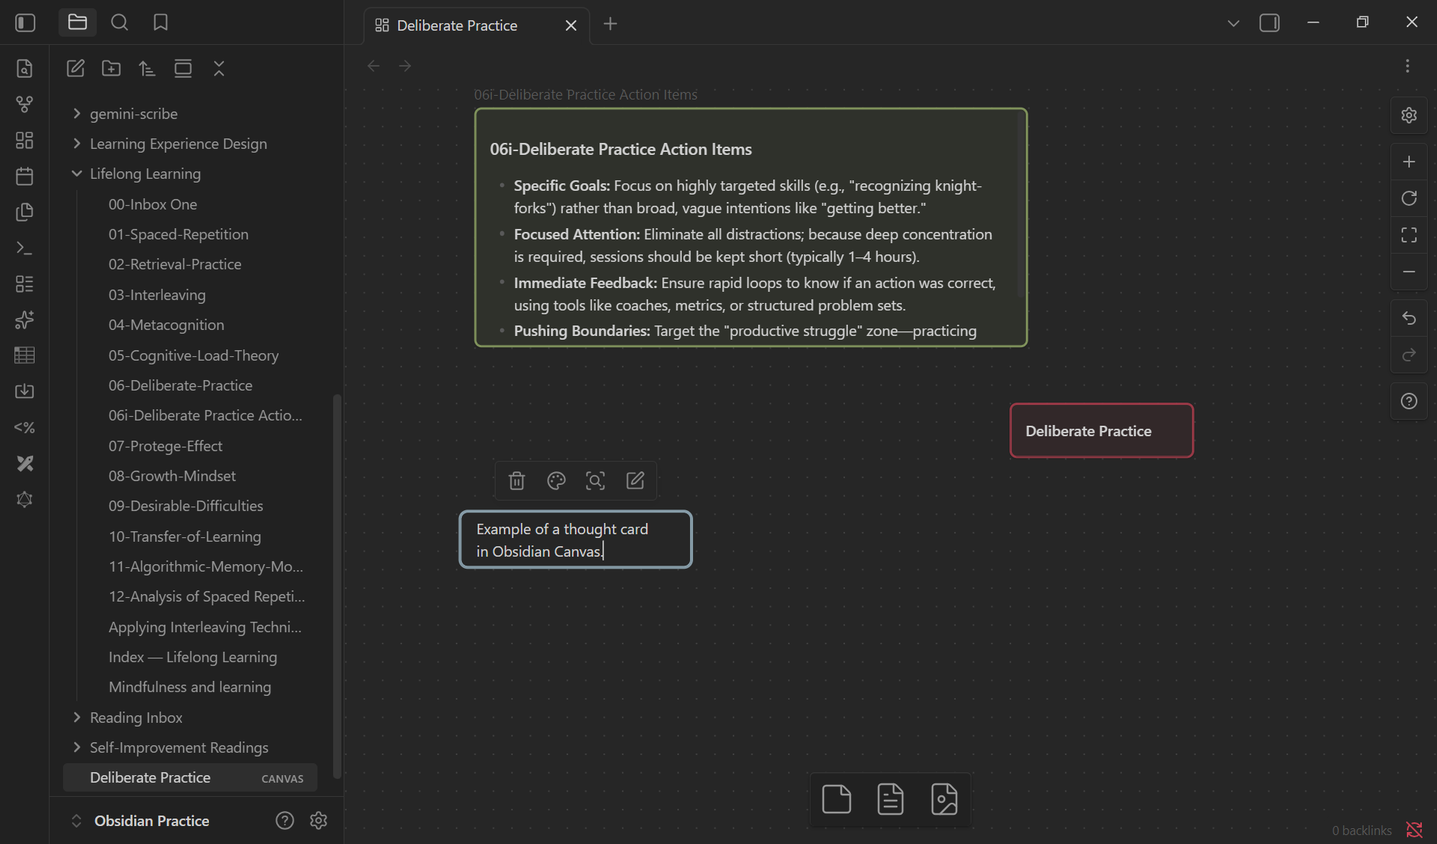Open Index — Lifelong Learning note
The height and width of the screenshot is (844, 1437).
pyautogui.click(x=193, y=657)
